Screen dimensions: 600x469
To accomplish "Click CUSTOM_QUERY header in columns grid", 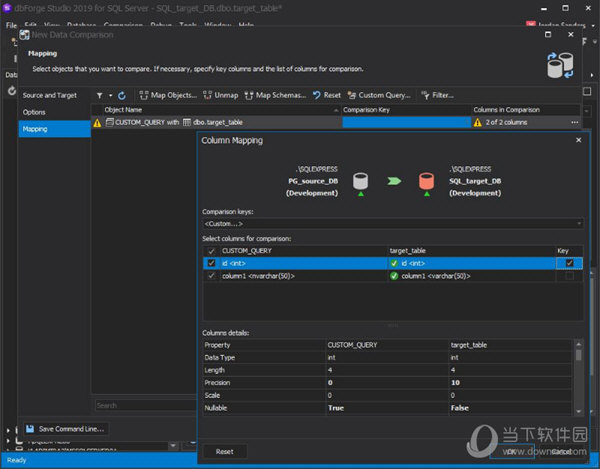I will pyautogui.click(x=304, y=251).
